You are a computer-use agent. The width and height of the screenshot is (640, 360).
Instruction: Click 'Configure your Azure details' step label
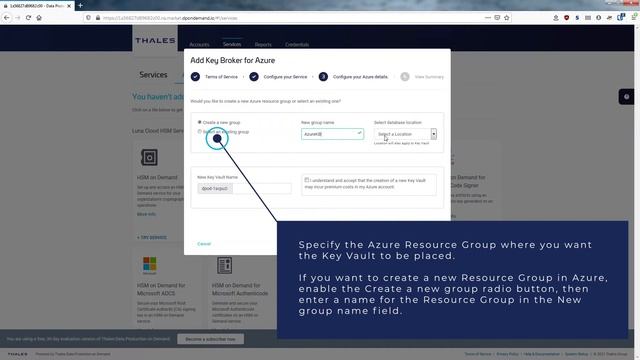click(360, 77)
